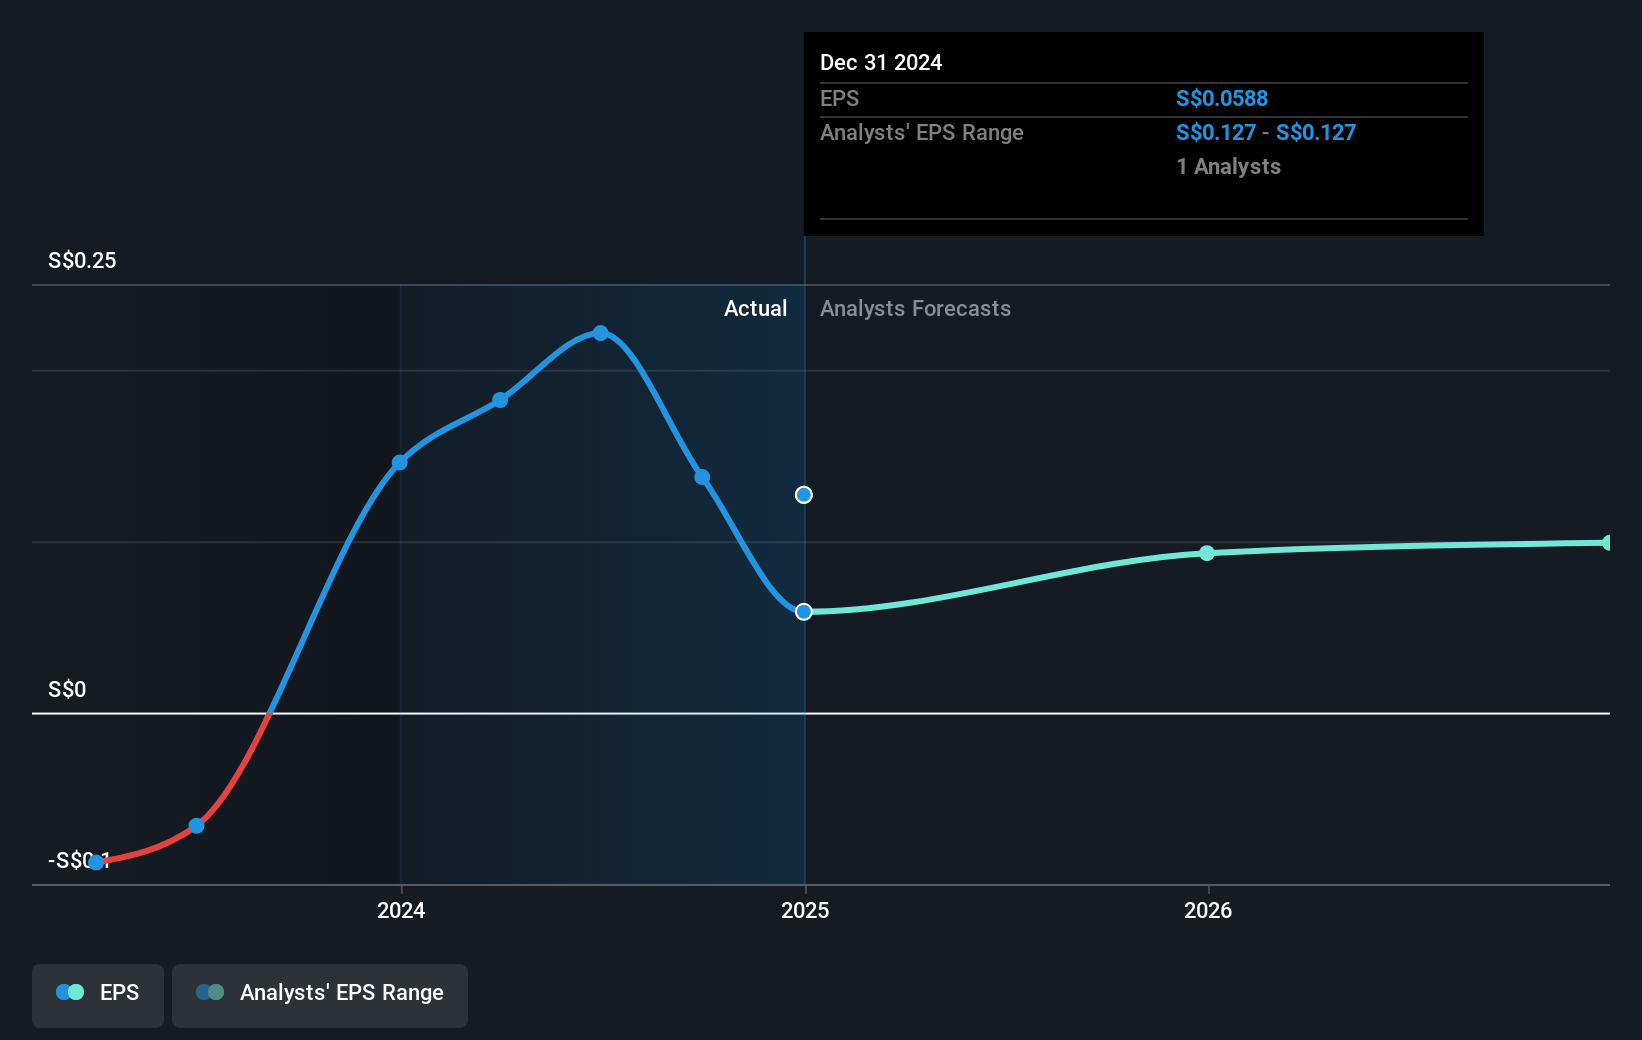Select the EPS point between 2024 and peak
This screenshot has width=1642, height=1040.
[500, 400]
